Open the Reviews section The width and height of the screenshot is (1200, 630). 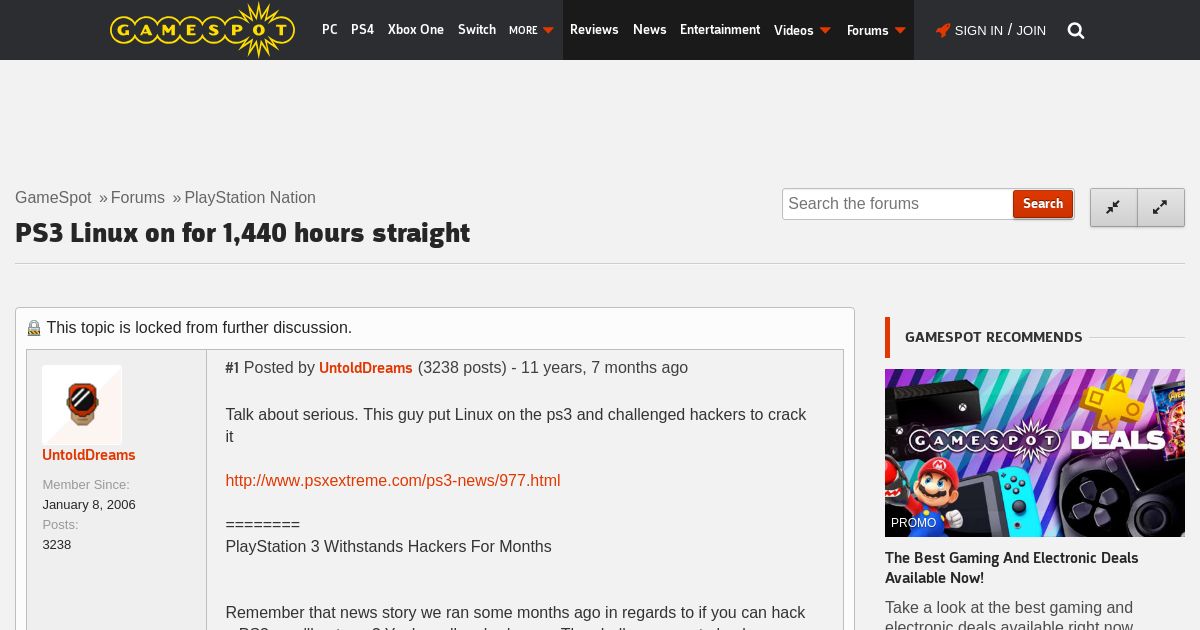point(594,30)
